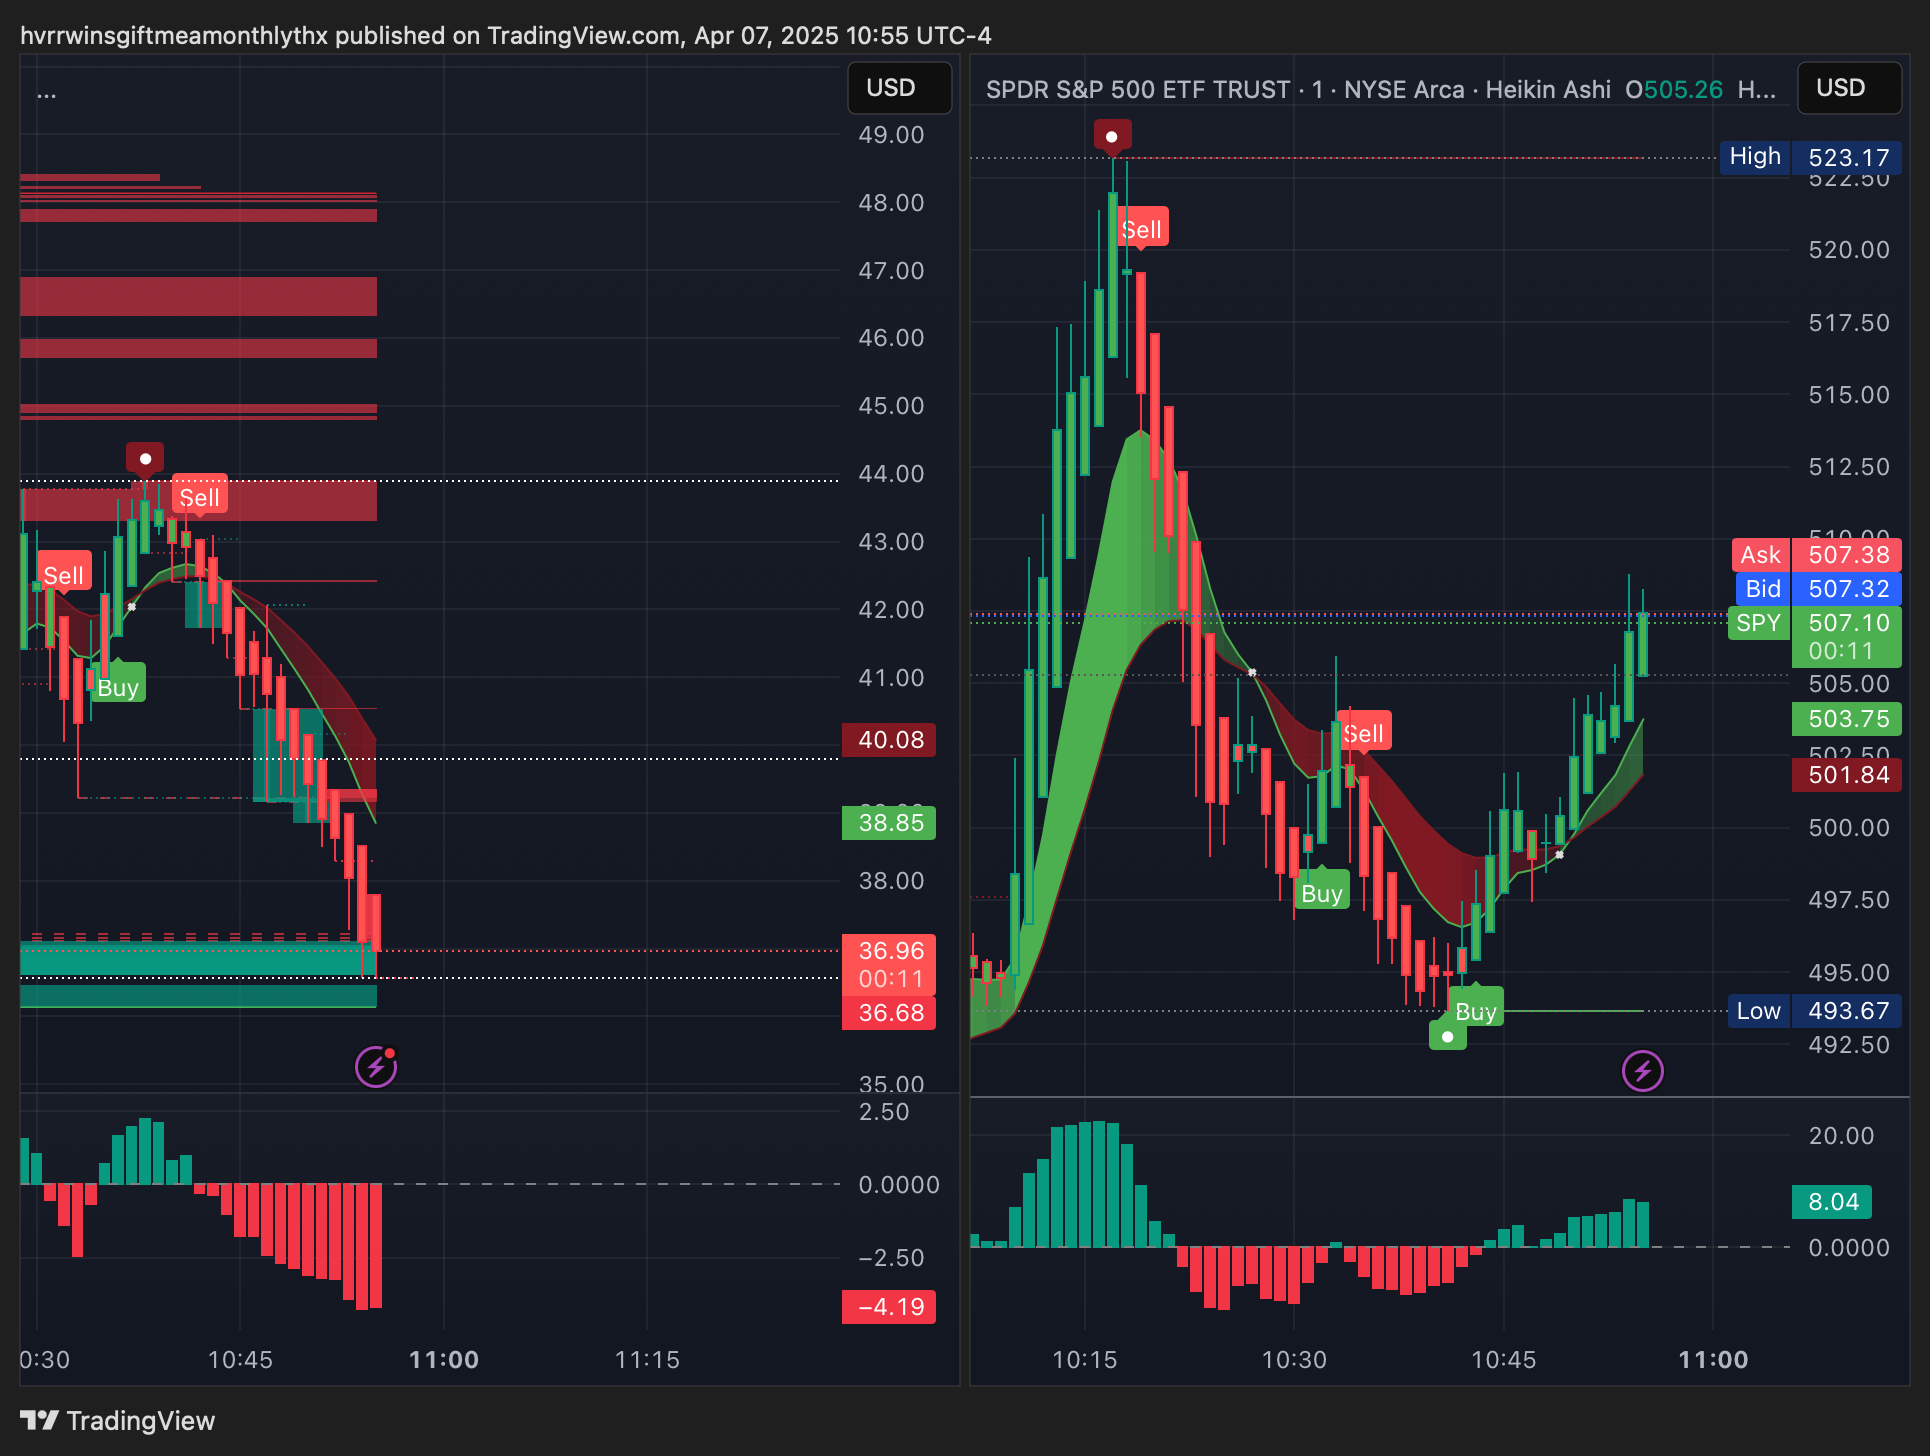Click the Sell signal label near 44.00 on the left chart
The width and height of the screenshot is (1930, 1456).
point(199,497)
